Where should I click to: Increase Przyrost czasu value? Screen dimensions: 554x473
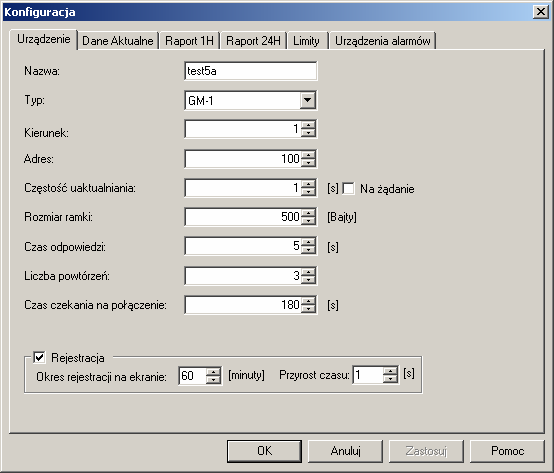[390, 371]
